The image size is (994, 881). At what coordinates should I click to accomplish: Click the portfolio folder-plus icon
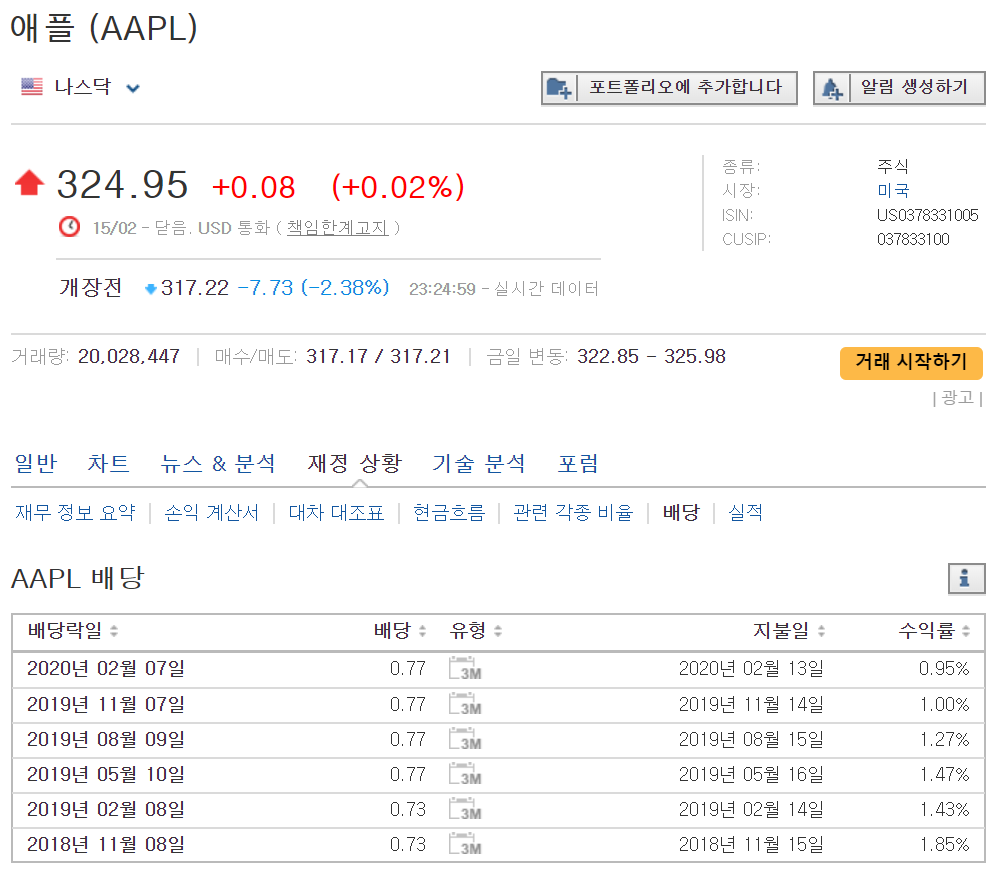click(558, 87)
